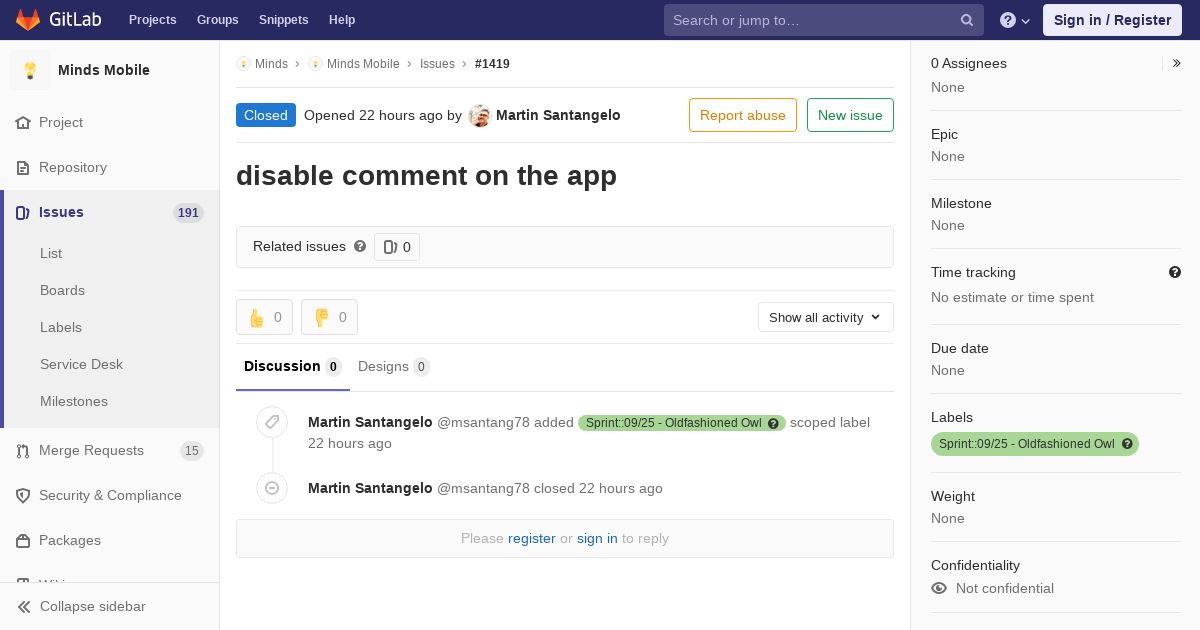Click the Packages icon

click(x=23, y=540)
